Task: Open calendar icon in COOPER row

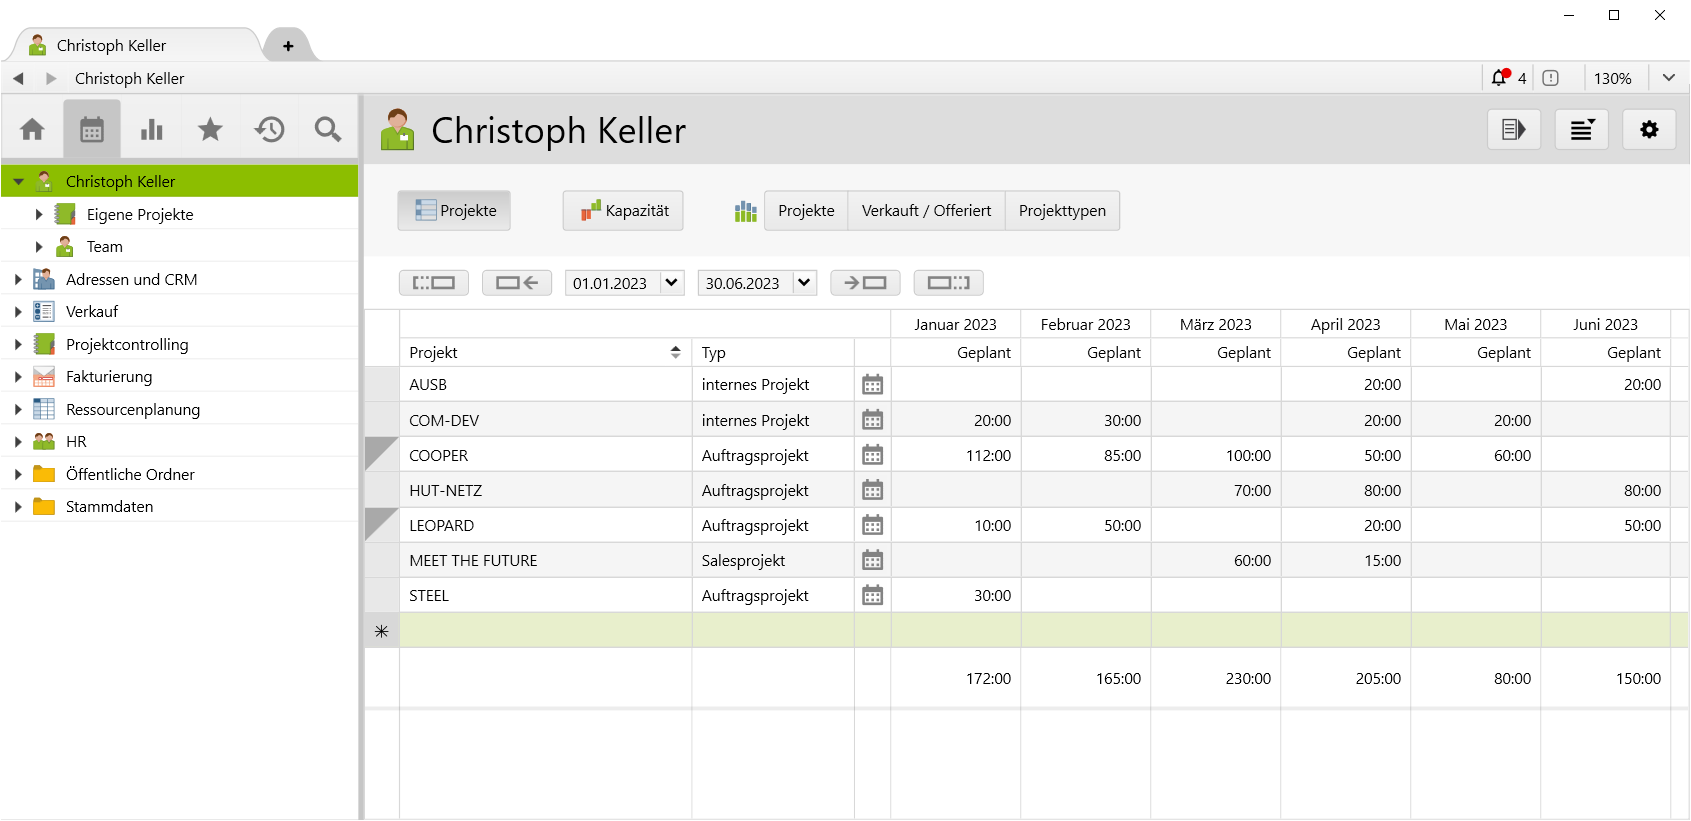Action: coord(873,455)
